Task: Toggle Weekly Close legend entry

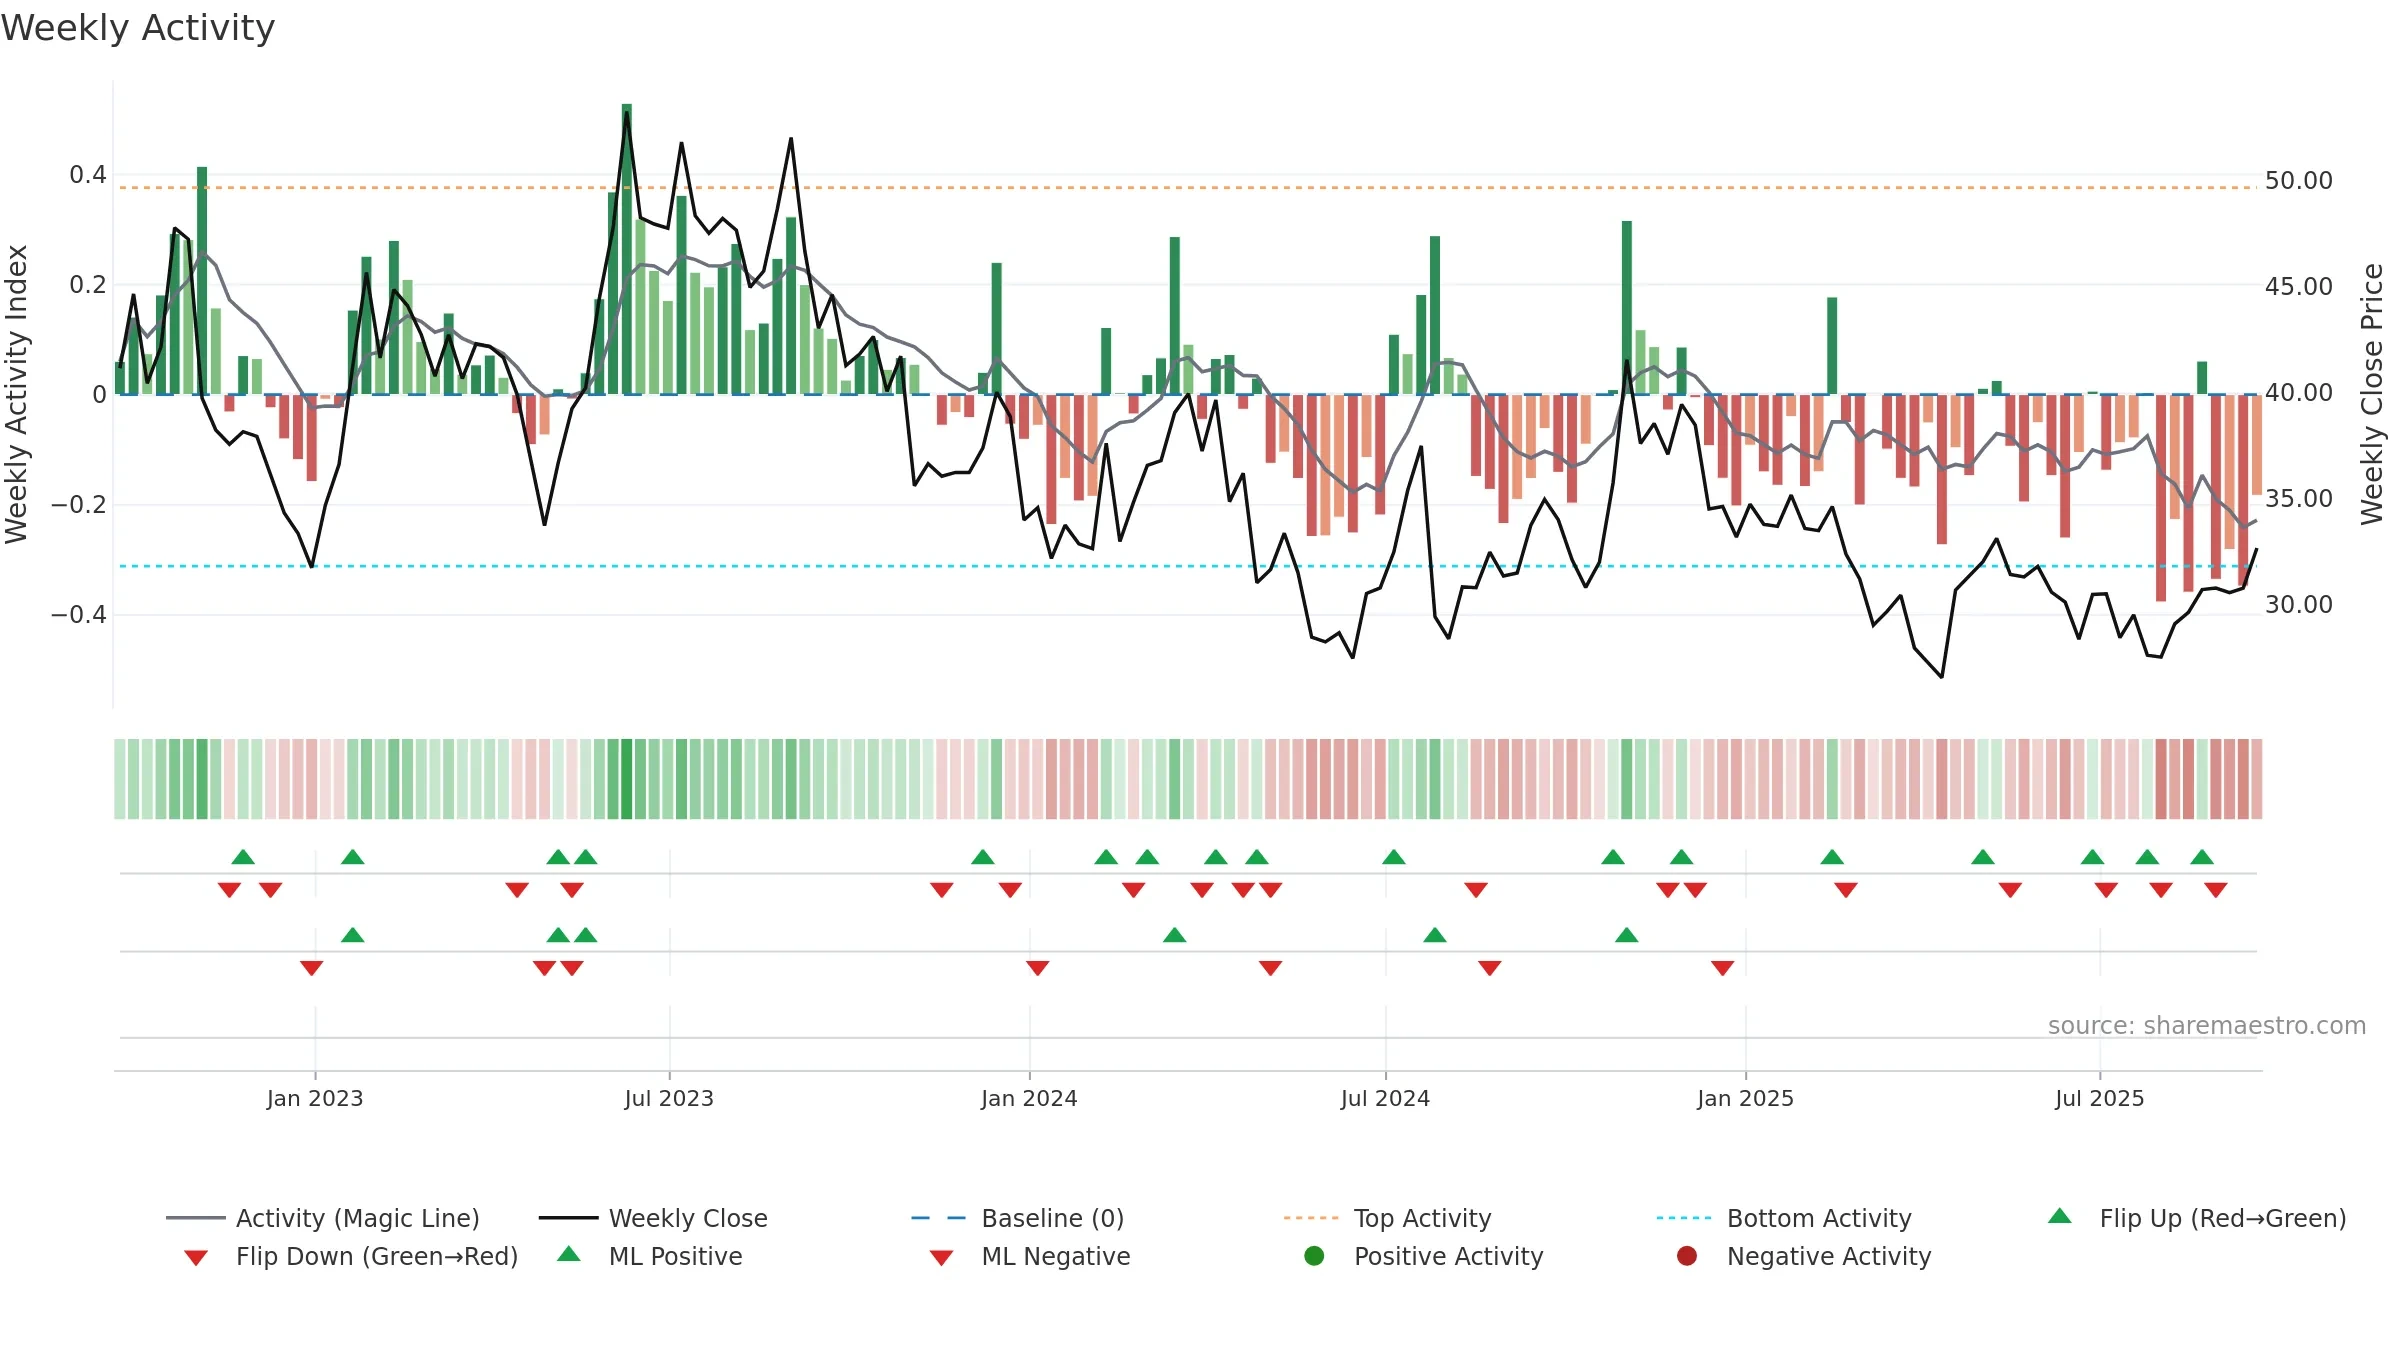Action: point(653,1218)
